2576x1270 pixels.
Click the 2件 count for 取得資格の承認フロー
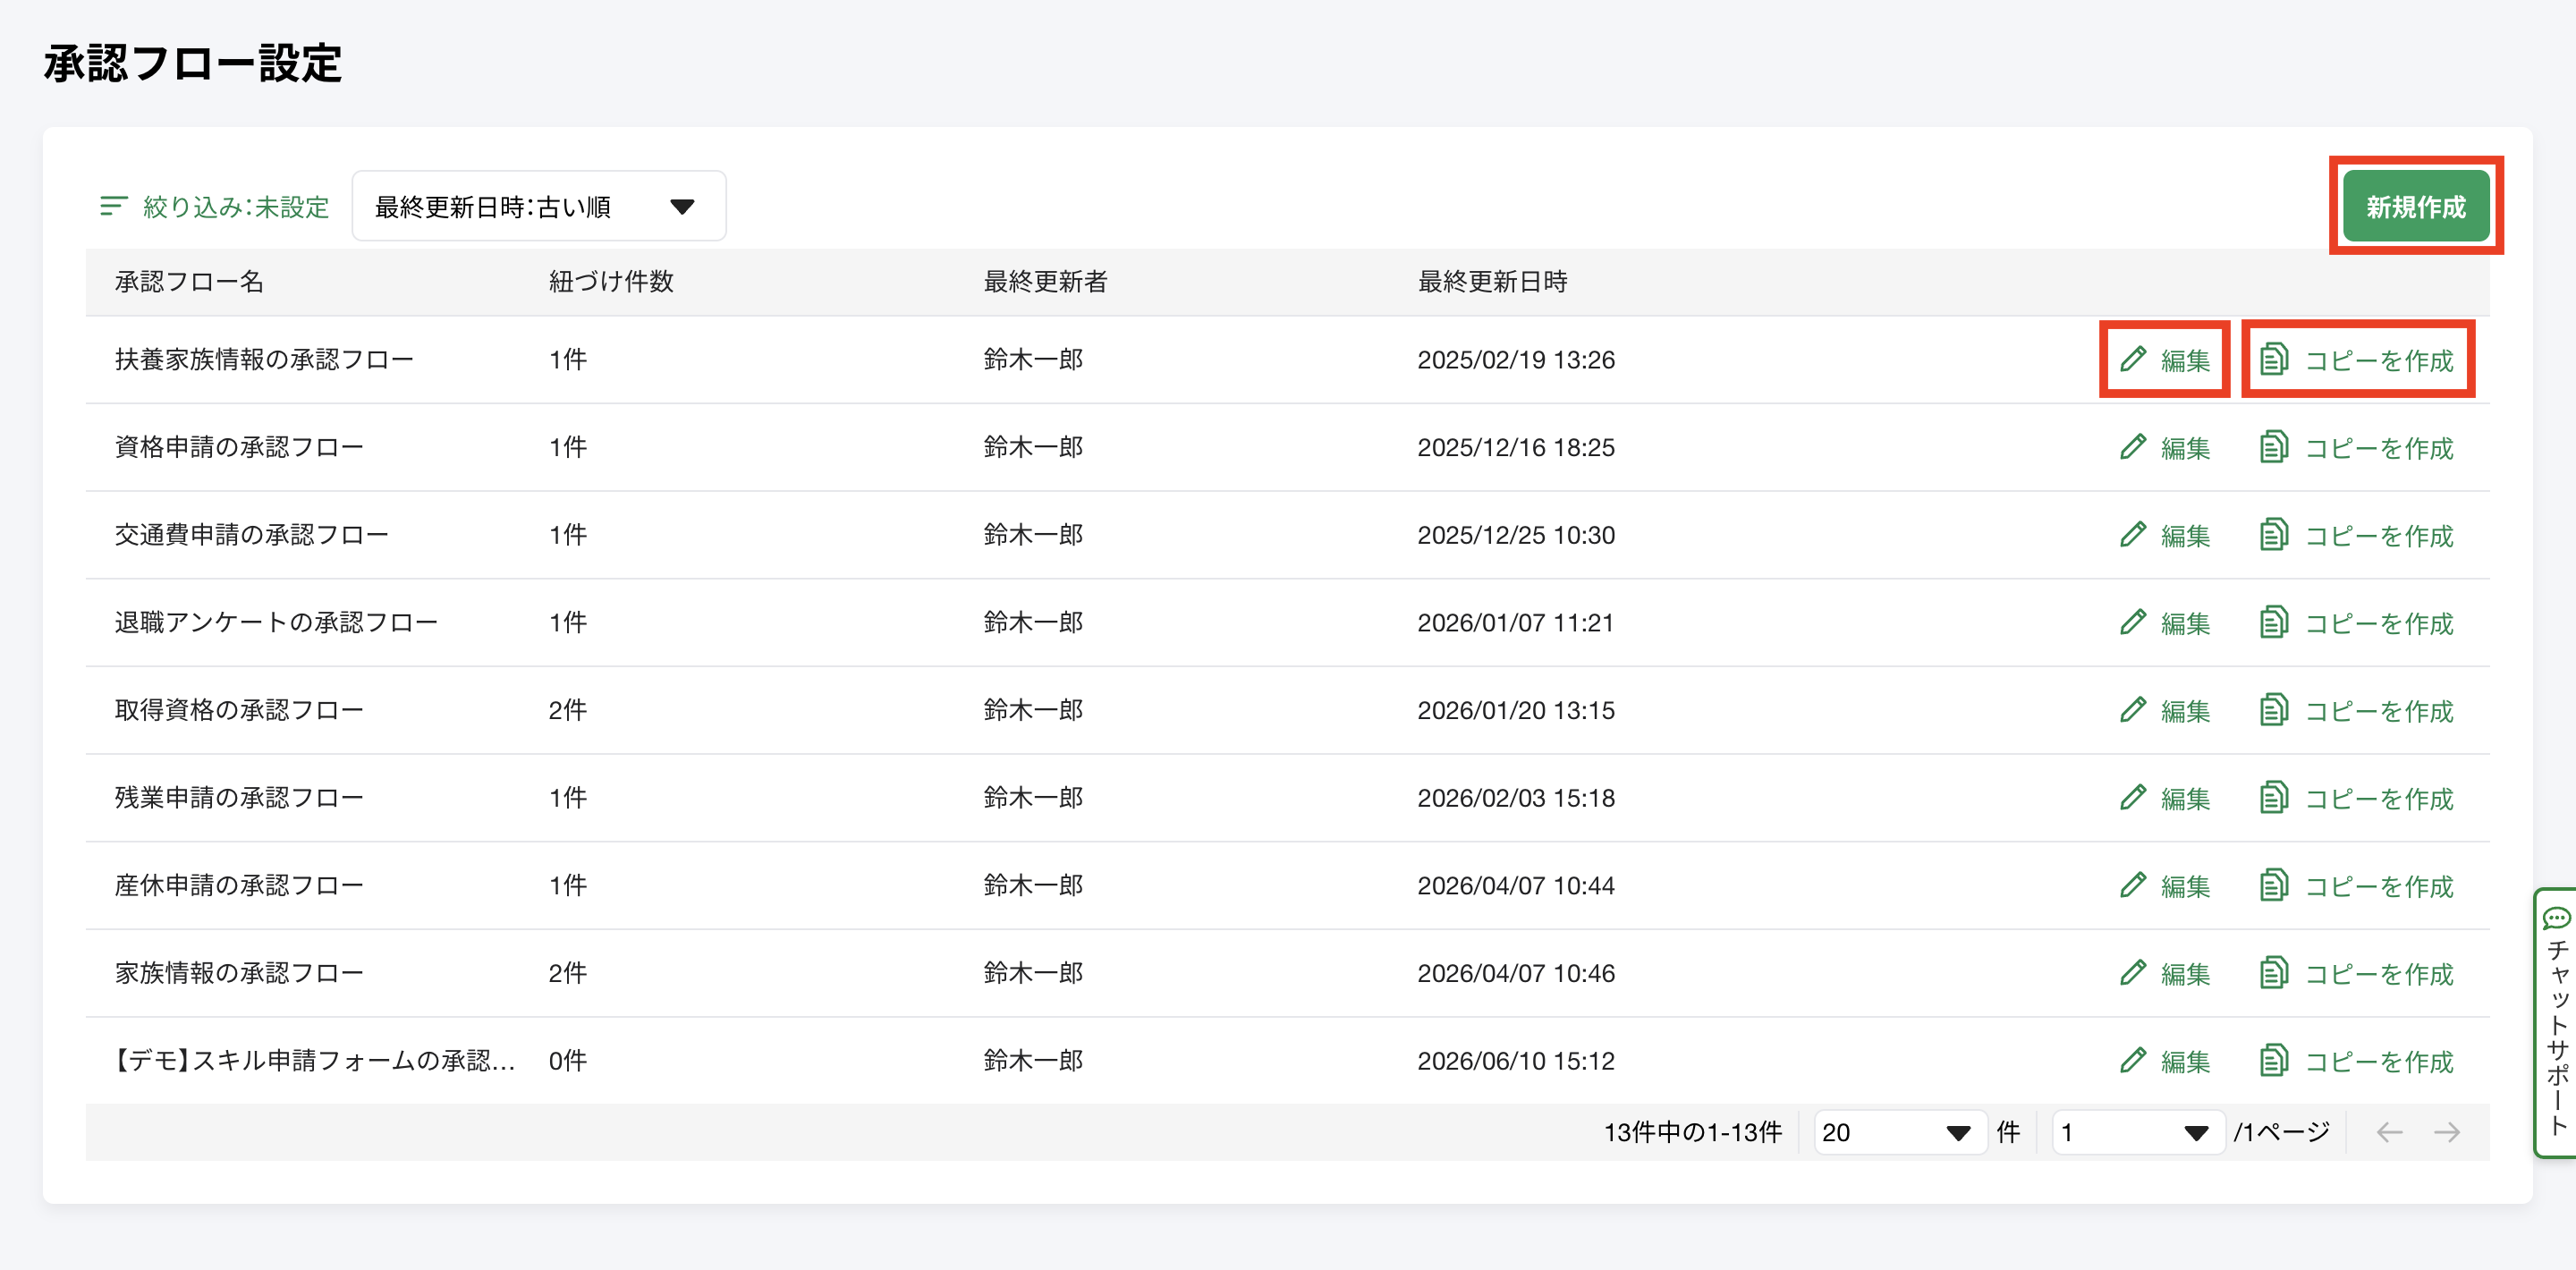click(x=568, y=710)
